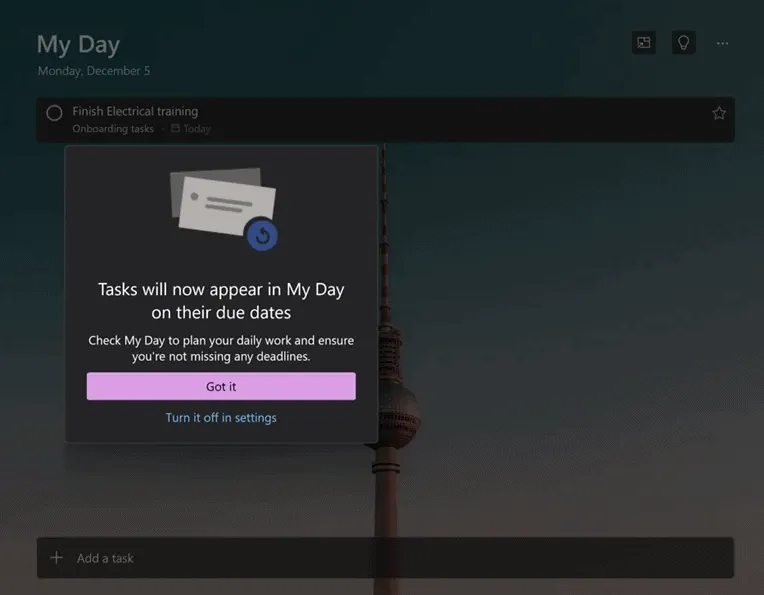Open the three-dot more options menu
This screenshot has height=595, width=764.
(722, 43)
